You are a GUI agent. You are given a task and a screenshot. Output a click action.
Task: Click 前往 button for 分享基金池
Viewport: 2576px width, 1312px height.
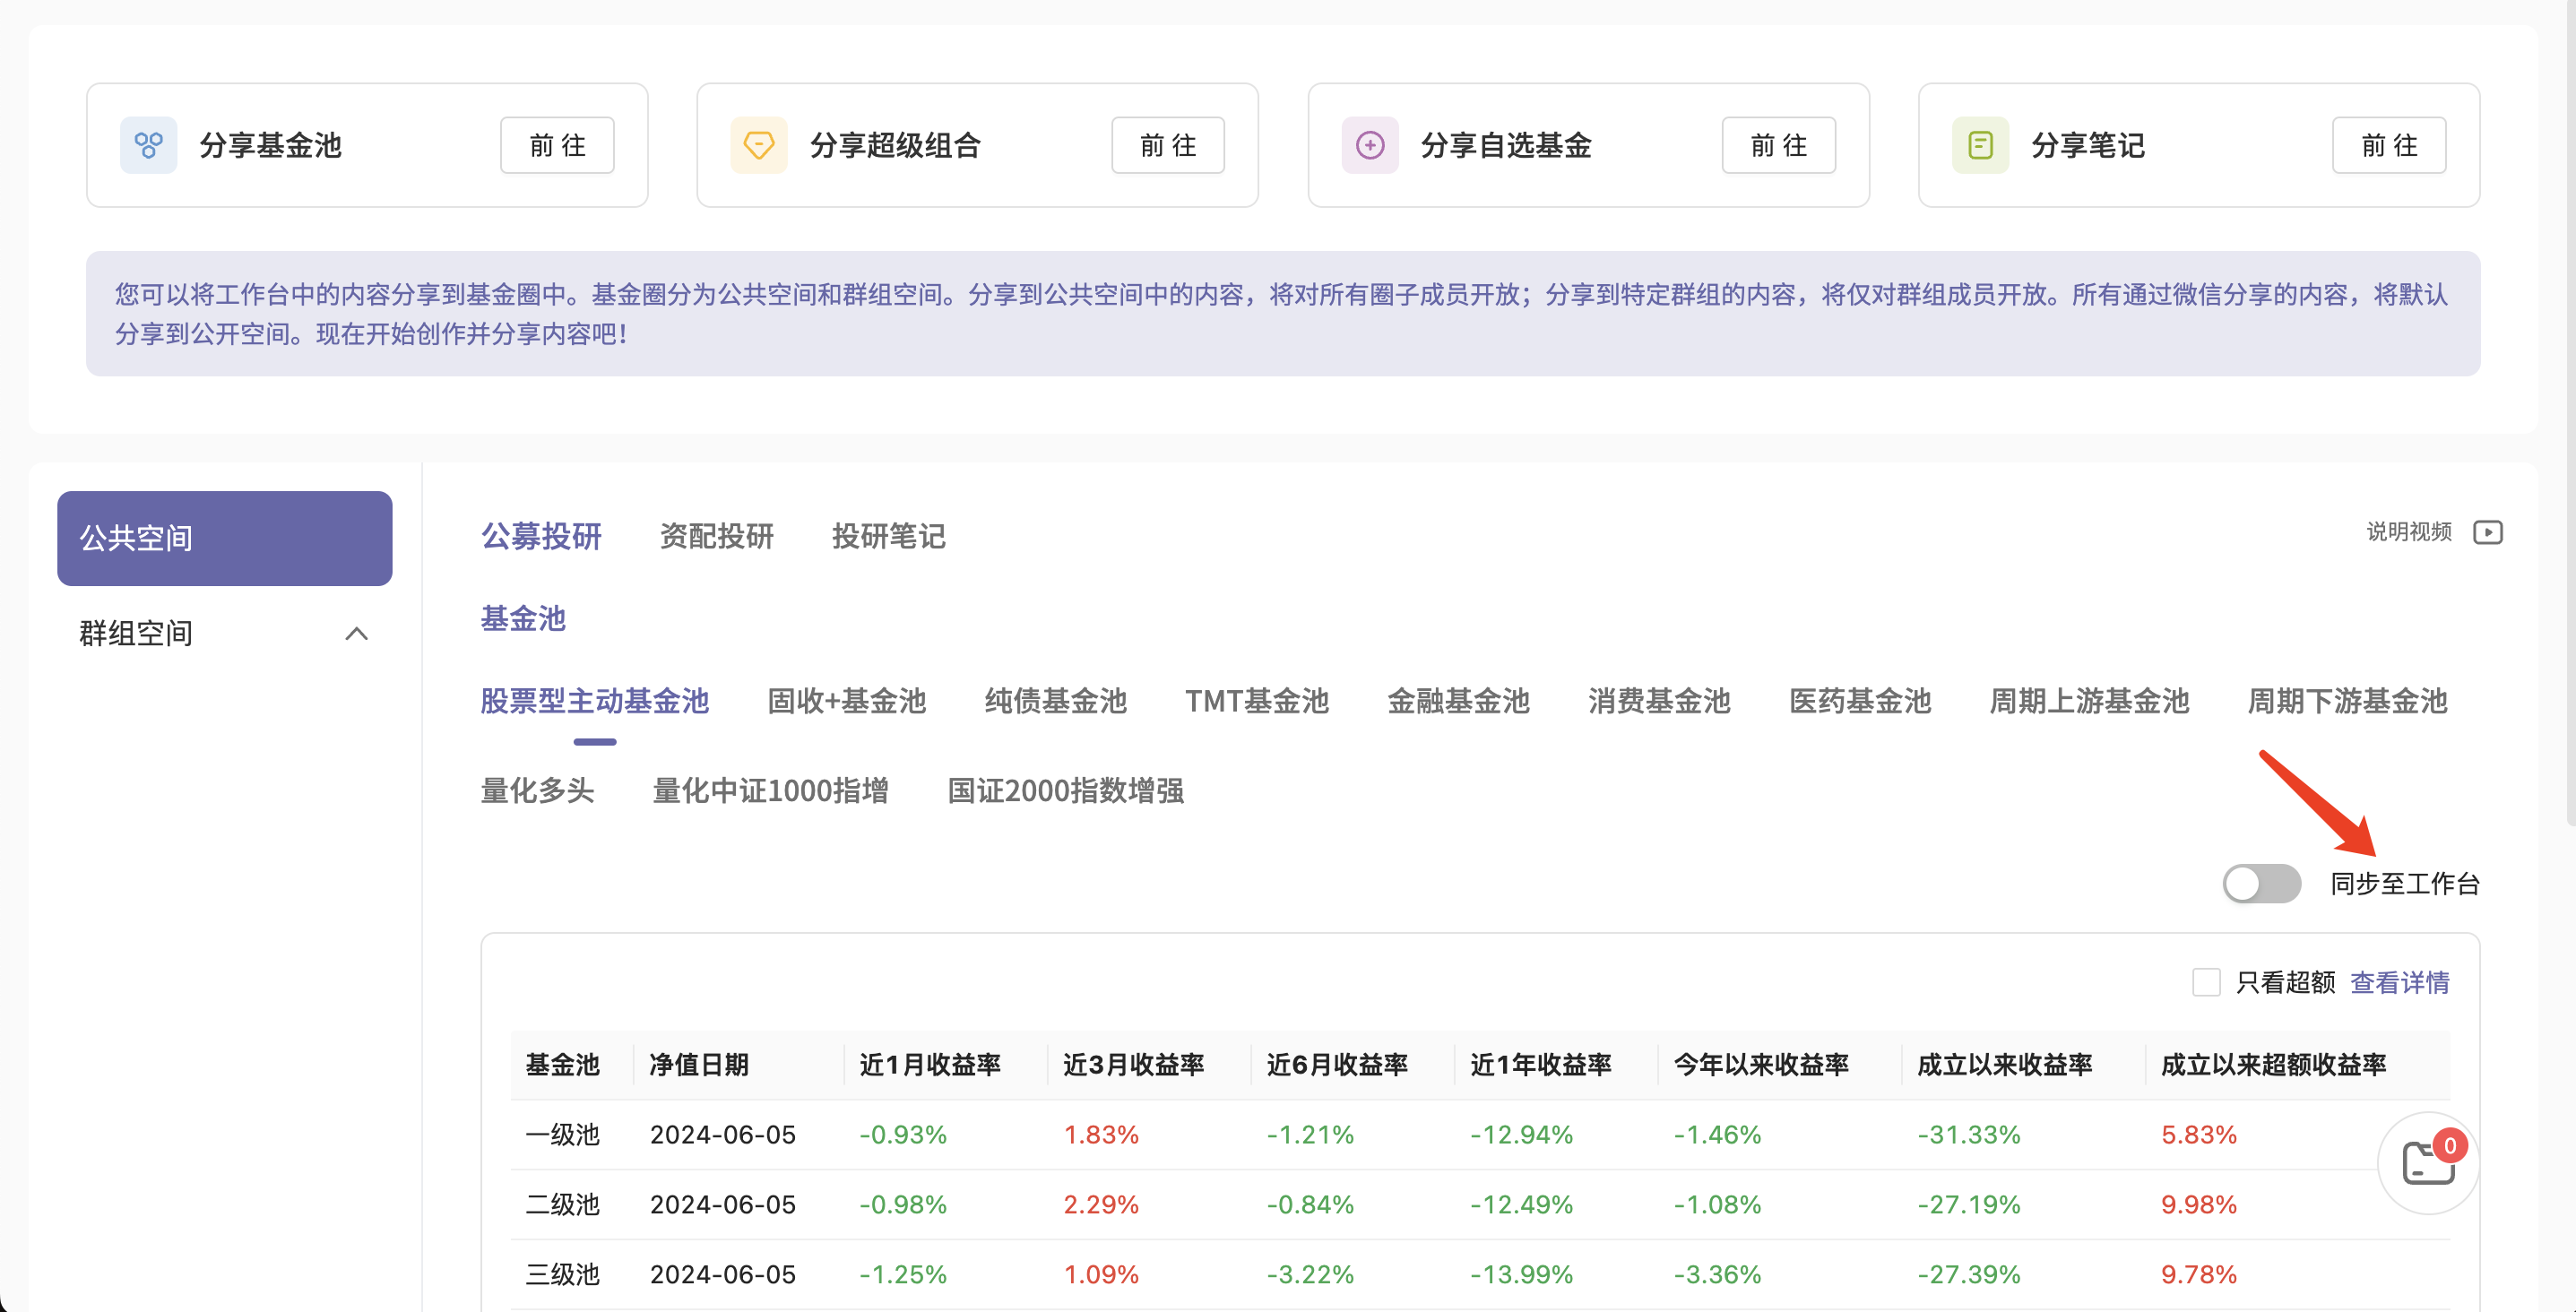(x=557, y=146)
